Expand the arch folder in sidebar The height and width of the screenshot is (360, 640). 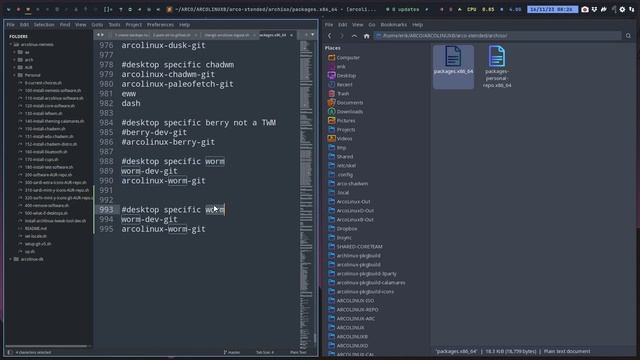(x=15, y=60)
